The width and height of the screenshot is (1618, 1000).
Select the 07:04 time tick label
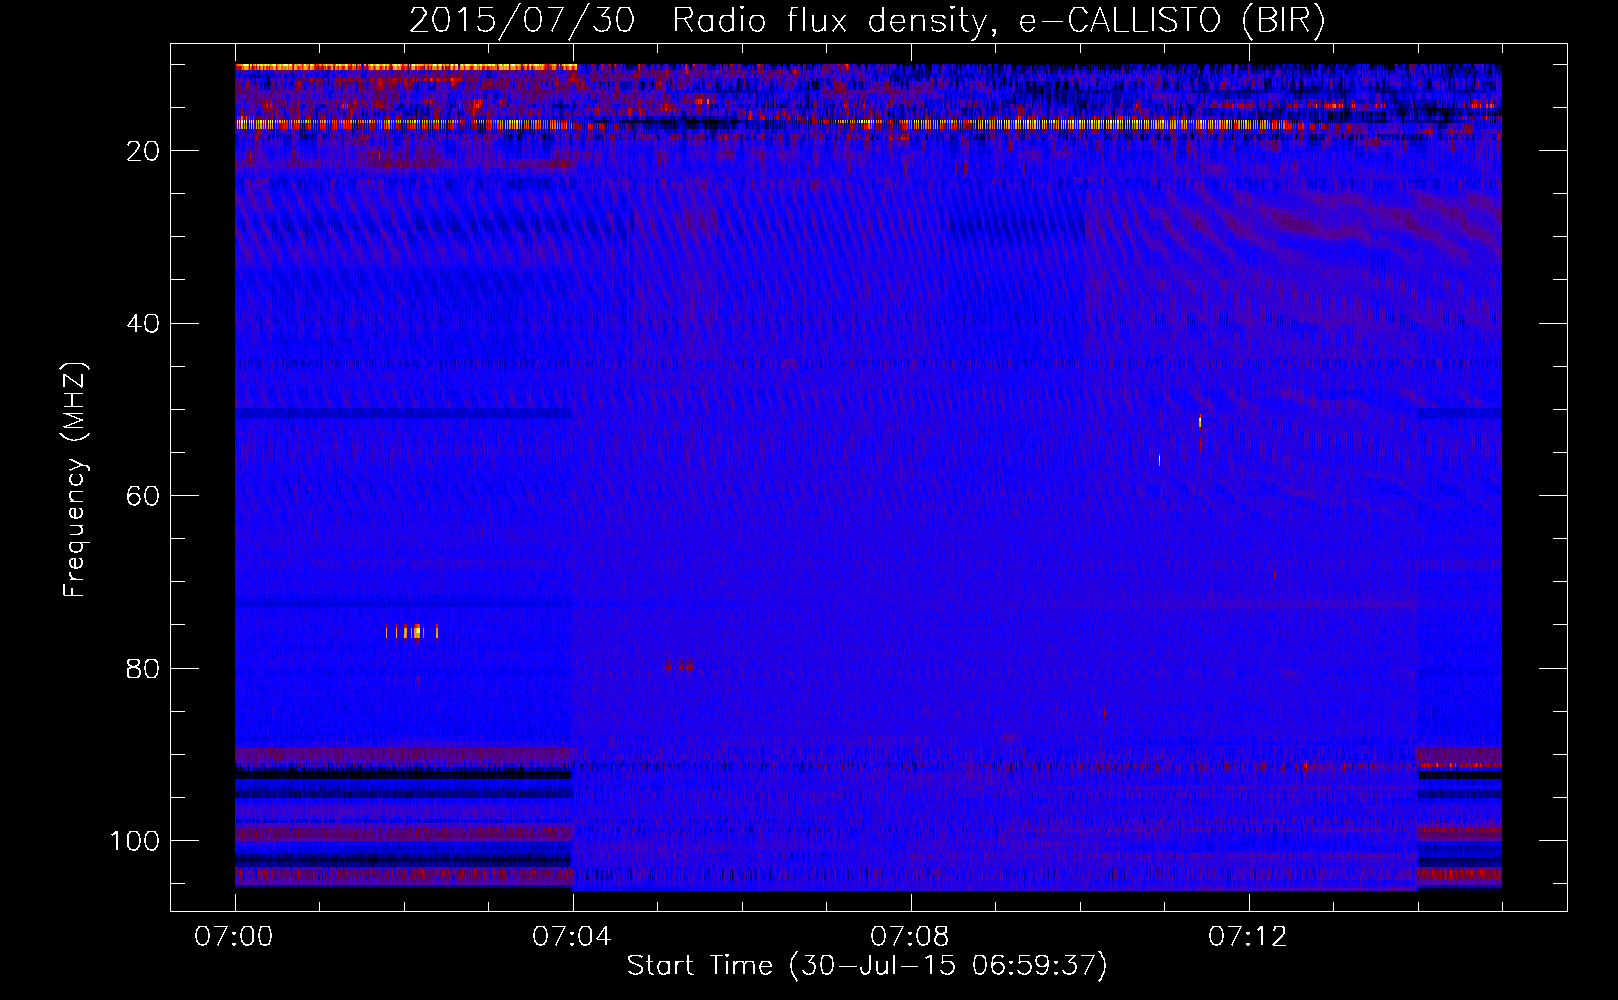pos(573,937)
